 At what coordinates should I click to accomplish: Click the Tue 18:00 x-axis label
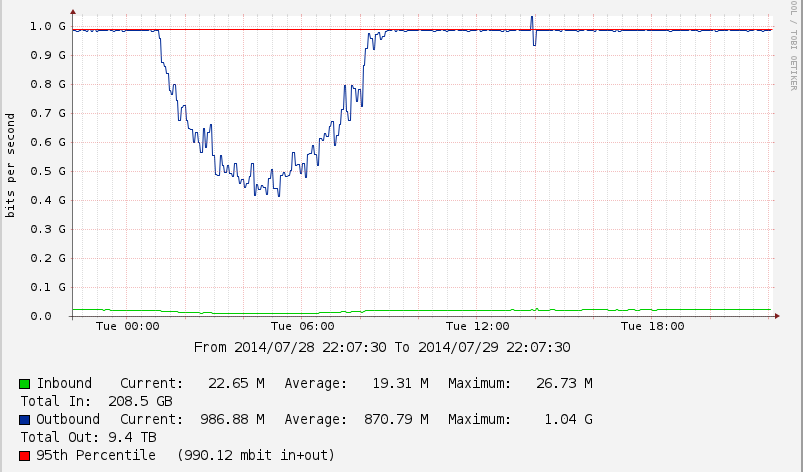point(652,326)
